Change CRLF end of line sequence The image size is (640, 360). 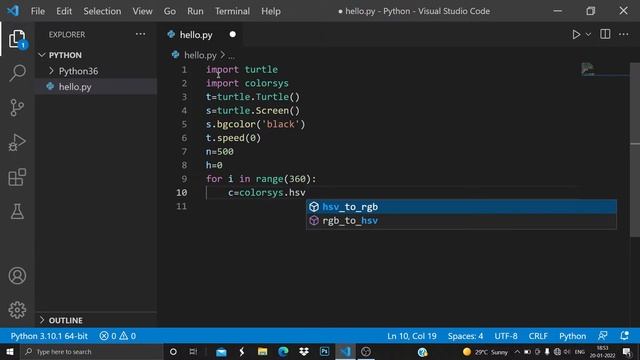(538, 336)
